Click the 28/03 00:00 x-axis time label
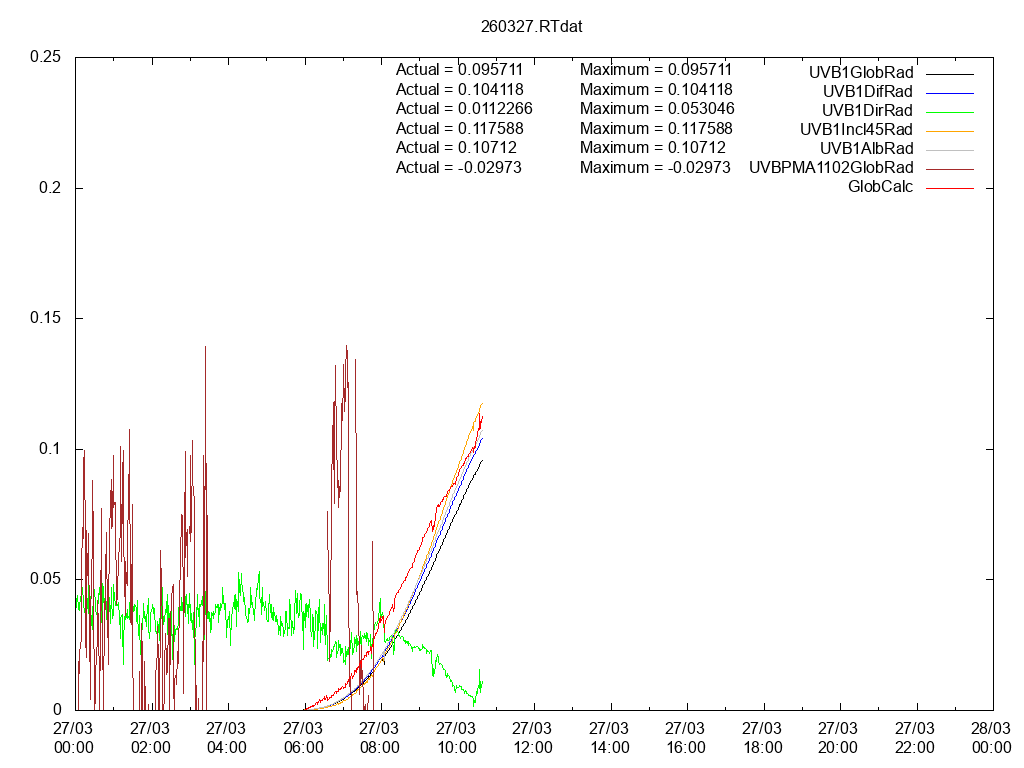Viewport: 1024px width, 768px height. tap(991, 738)
